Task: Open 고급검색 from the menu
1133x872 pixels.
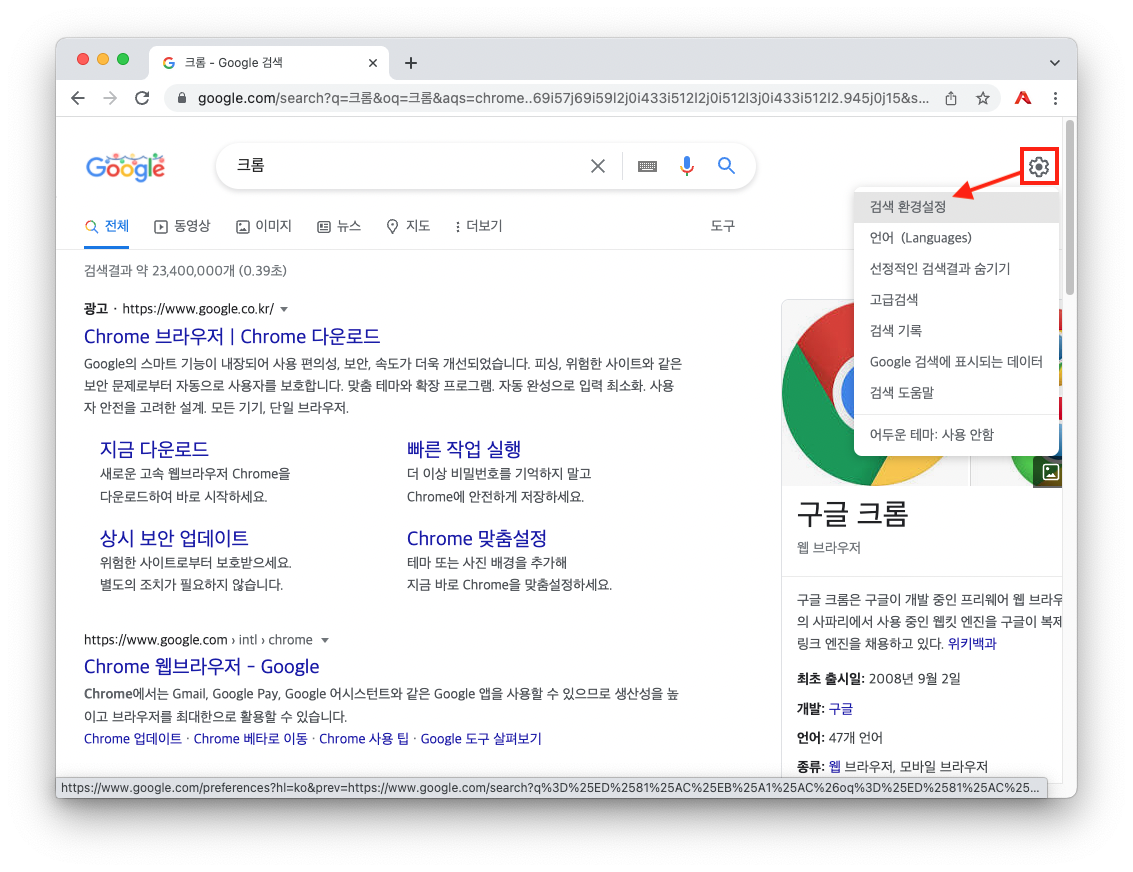Action: click(x=957, y=301)
